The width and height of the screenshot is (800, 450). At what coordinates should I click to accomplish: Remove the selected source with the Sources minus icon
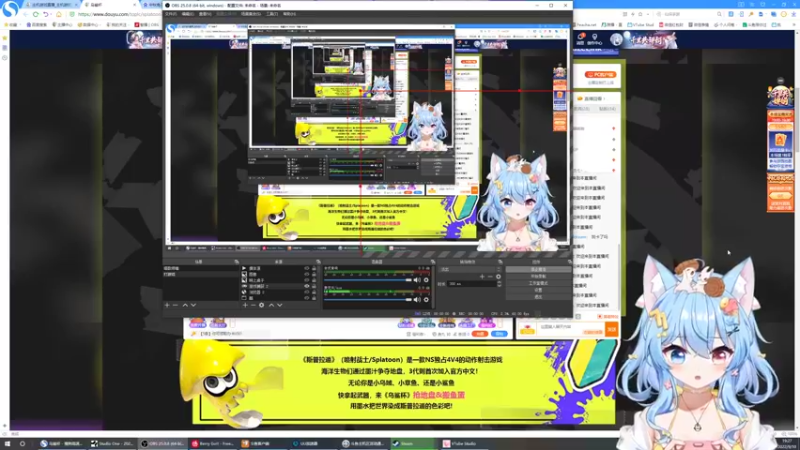[253, 305]
